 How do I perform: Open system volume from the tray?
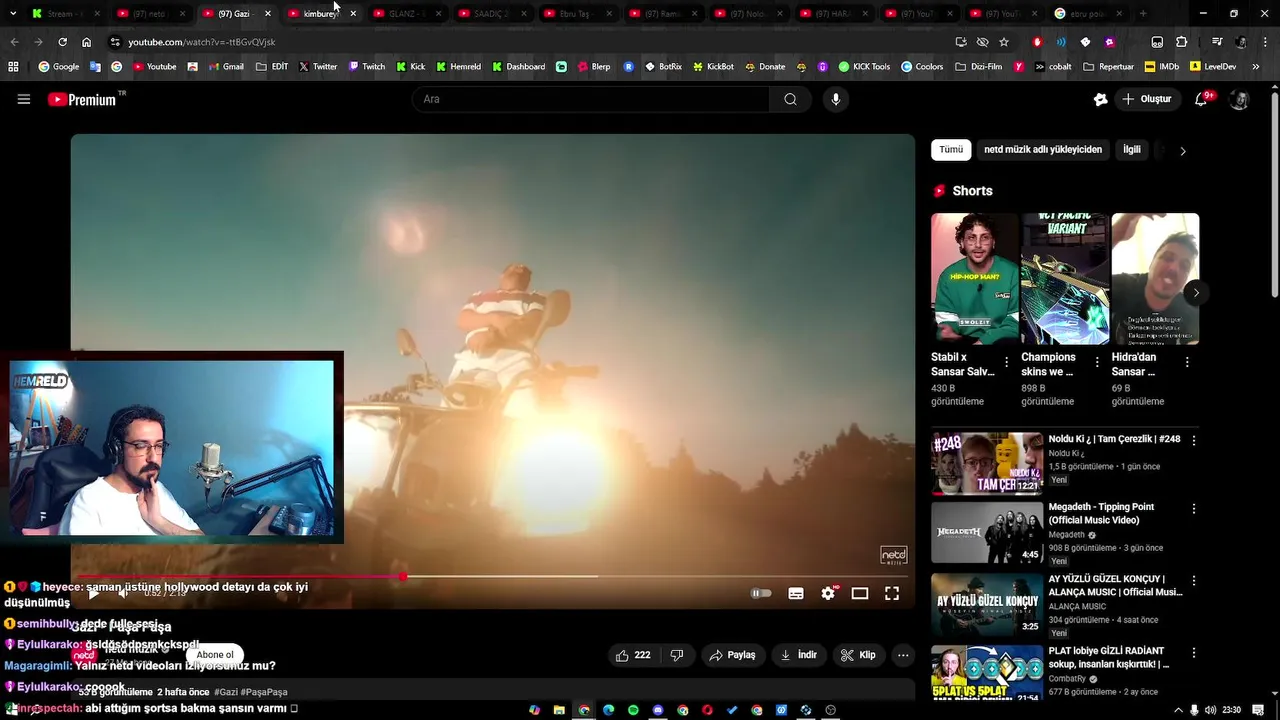1211,710
